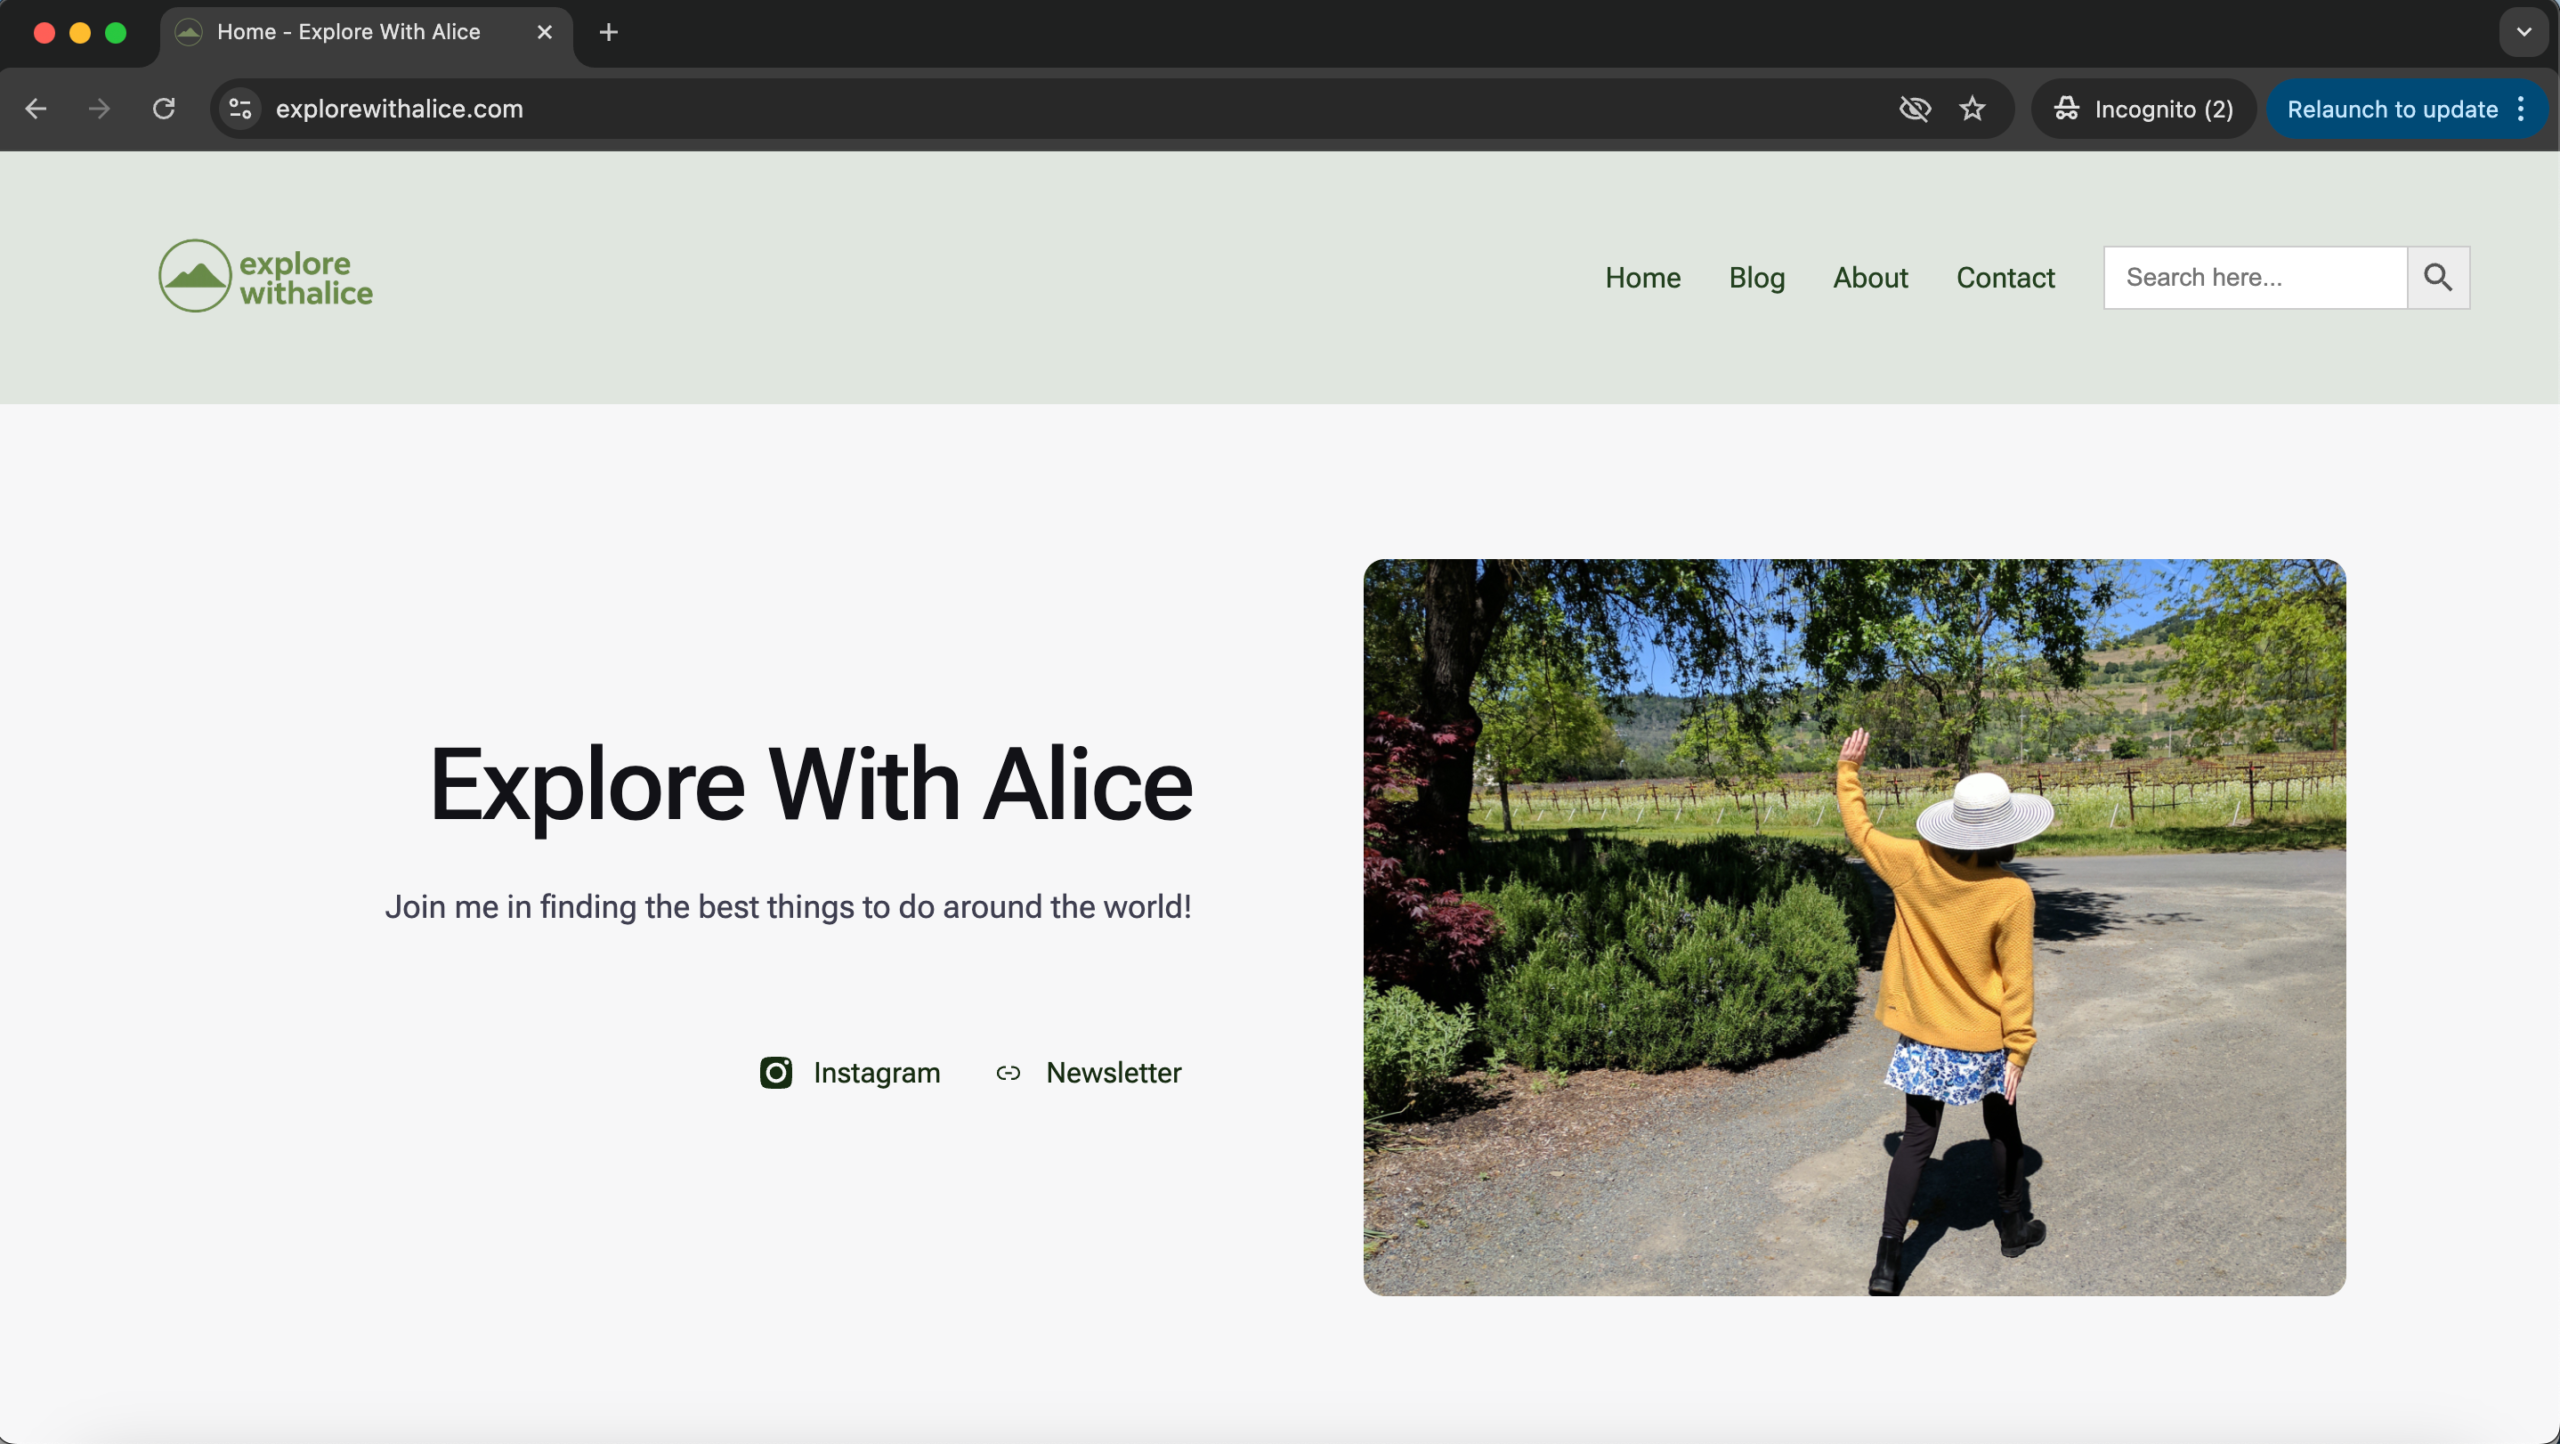The width and height of the screenshot is (2560, 1444).
Task: Open a new browser tab
Action: coord(608,32)
